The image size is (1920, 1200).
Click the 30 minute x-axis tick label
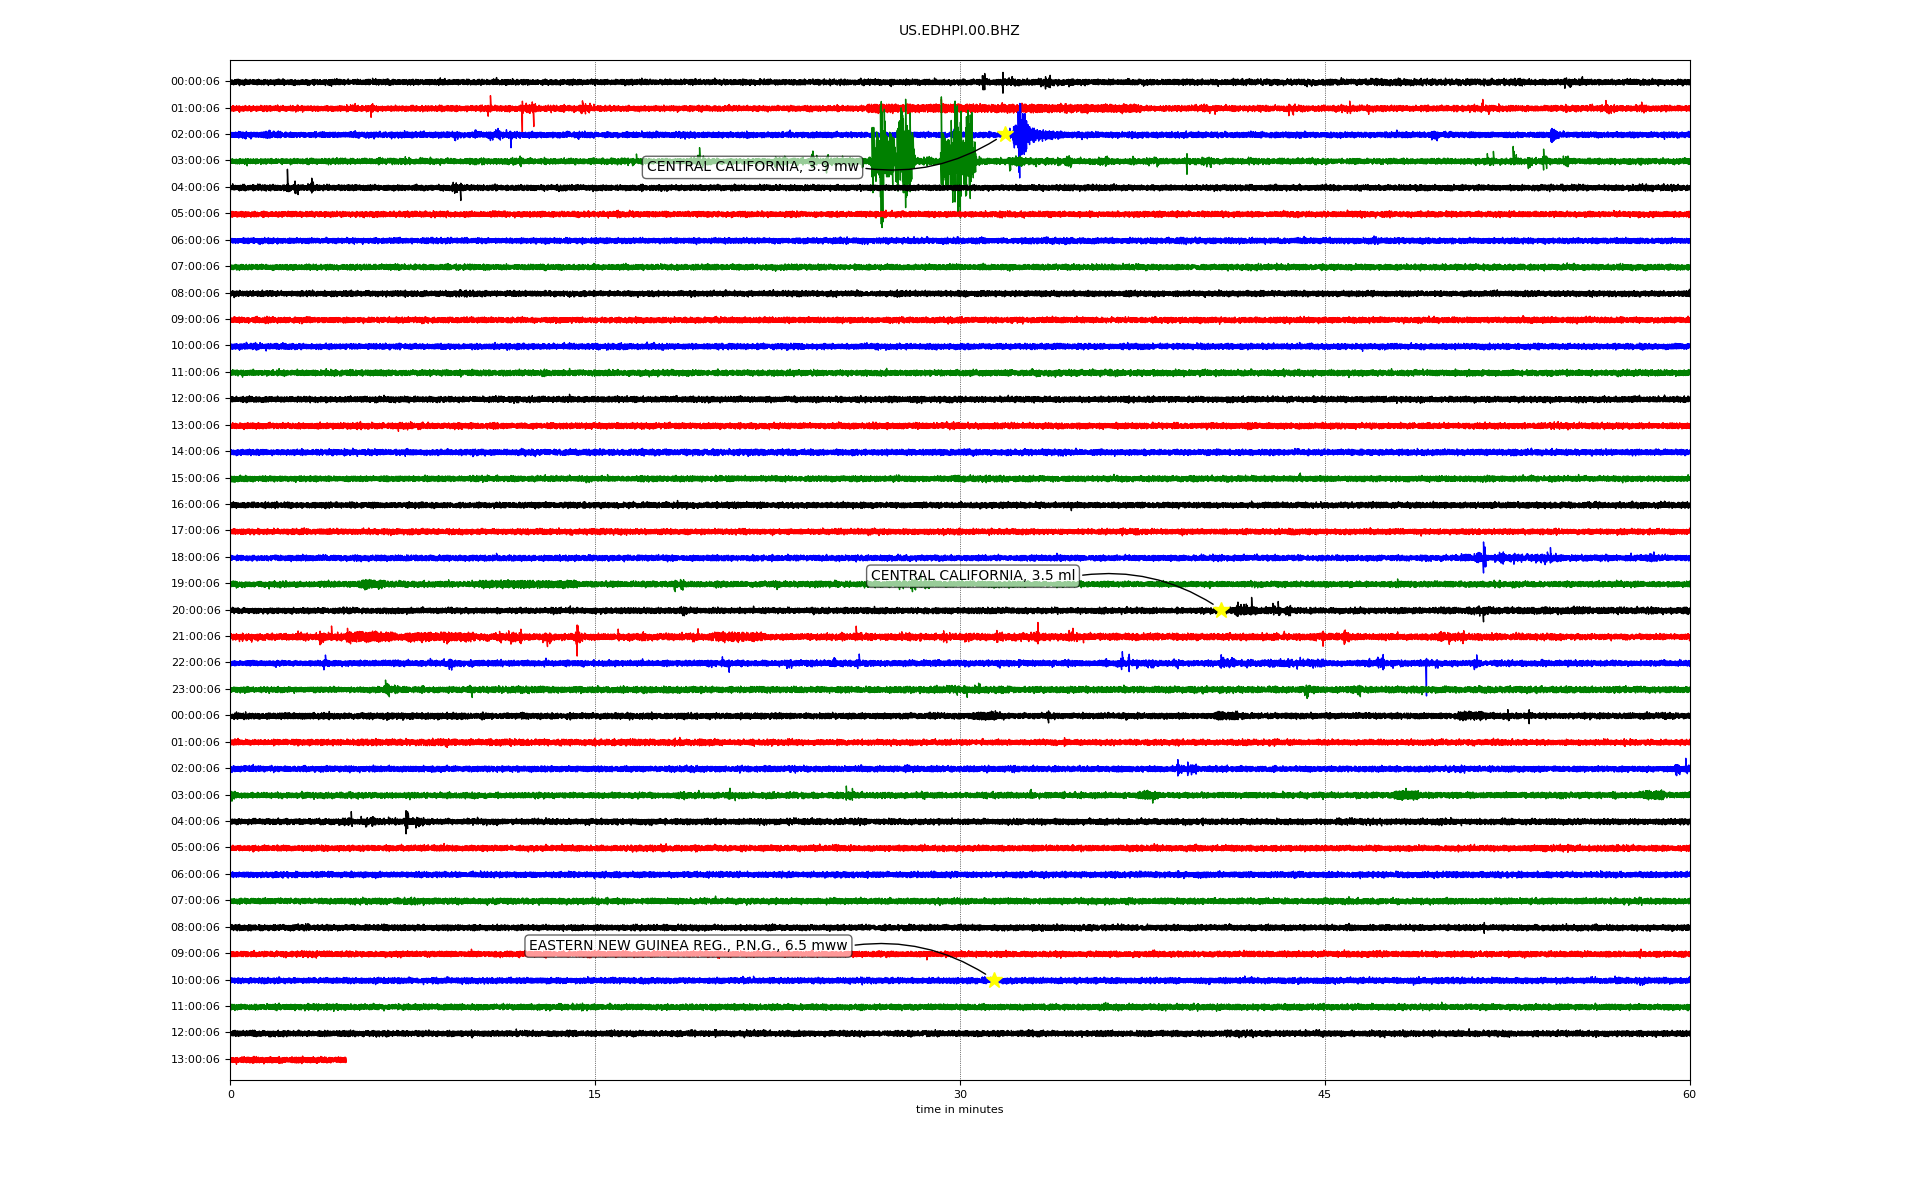tap(960, 1094)
